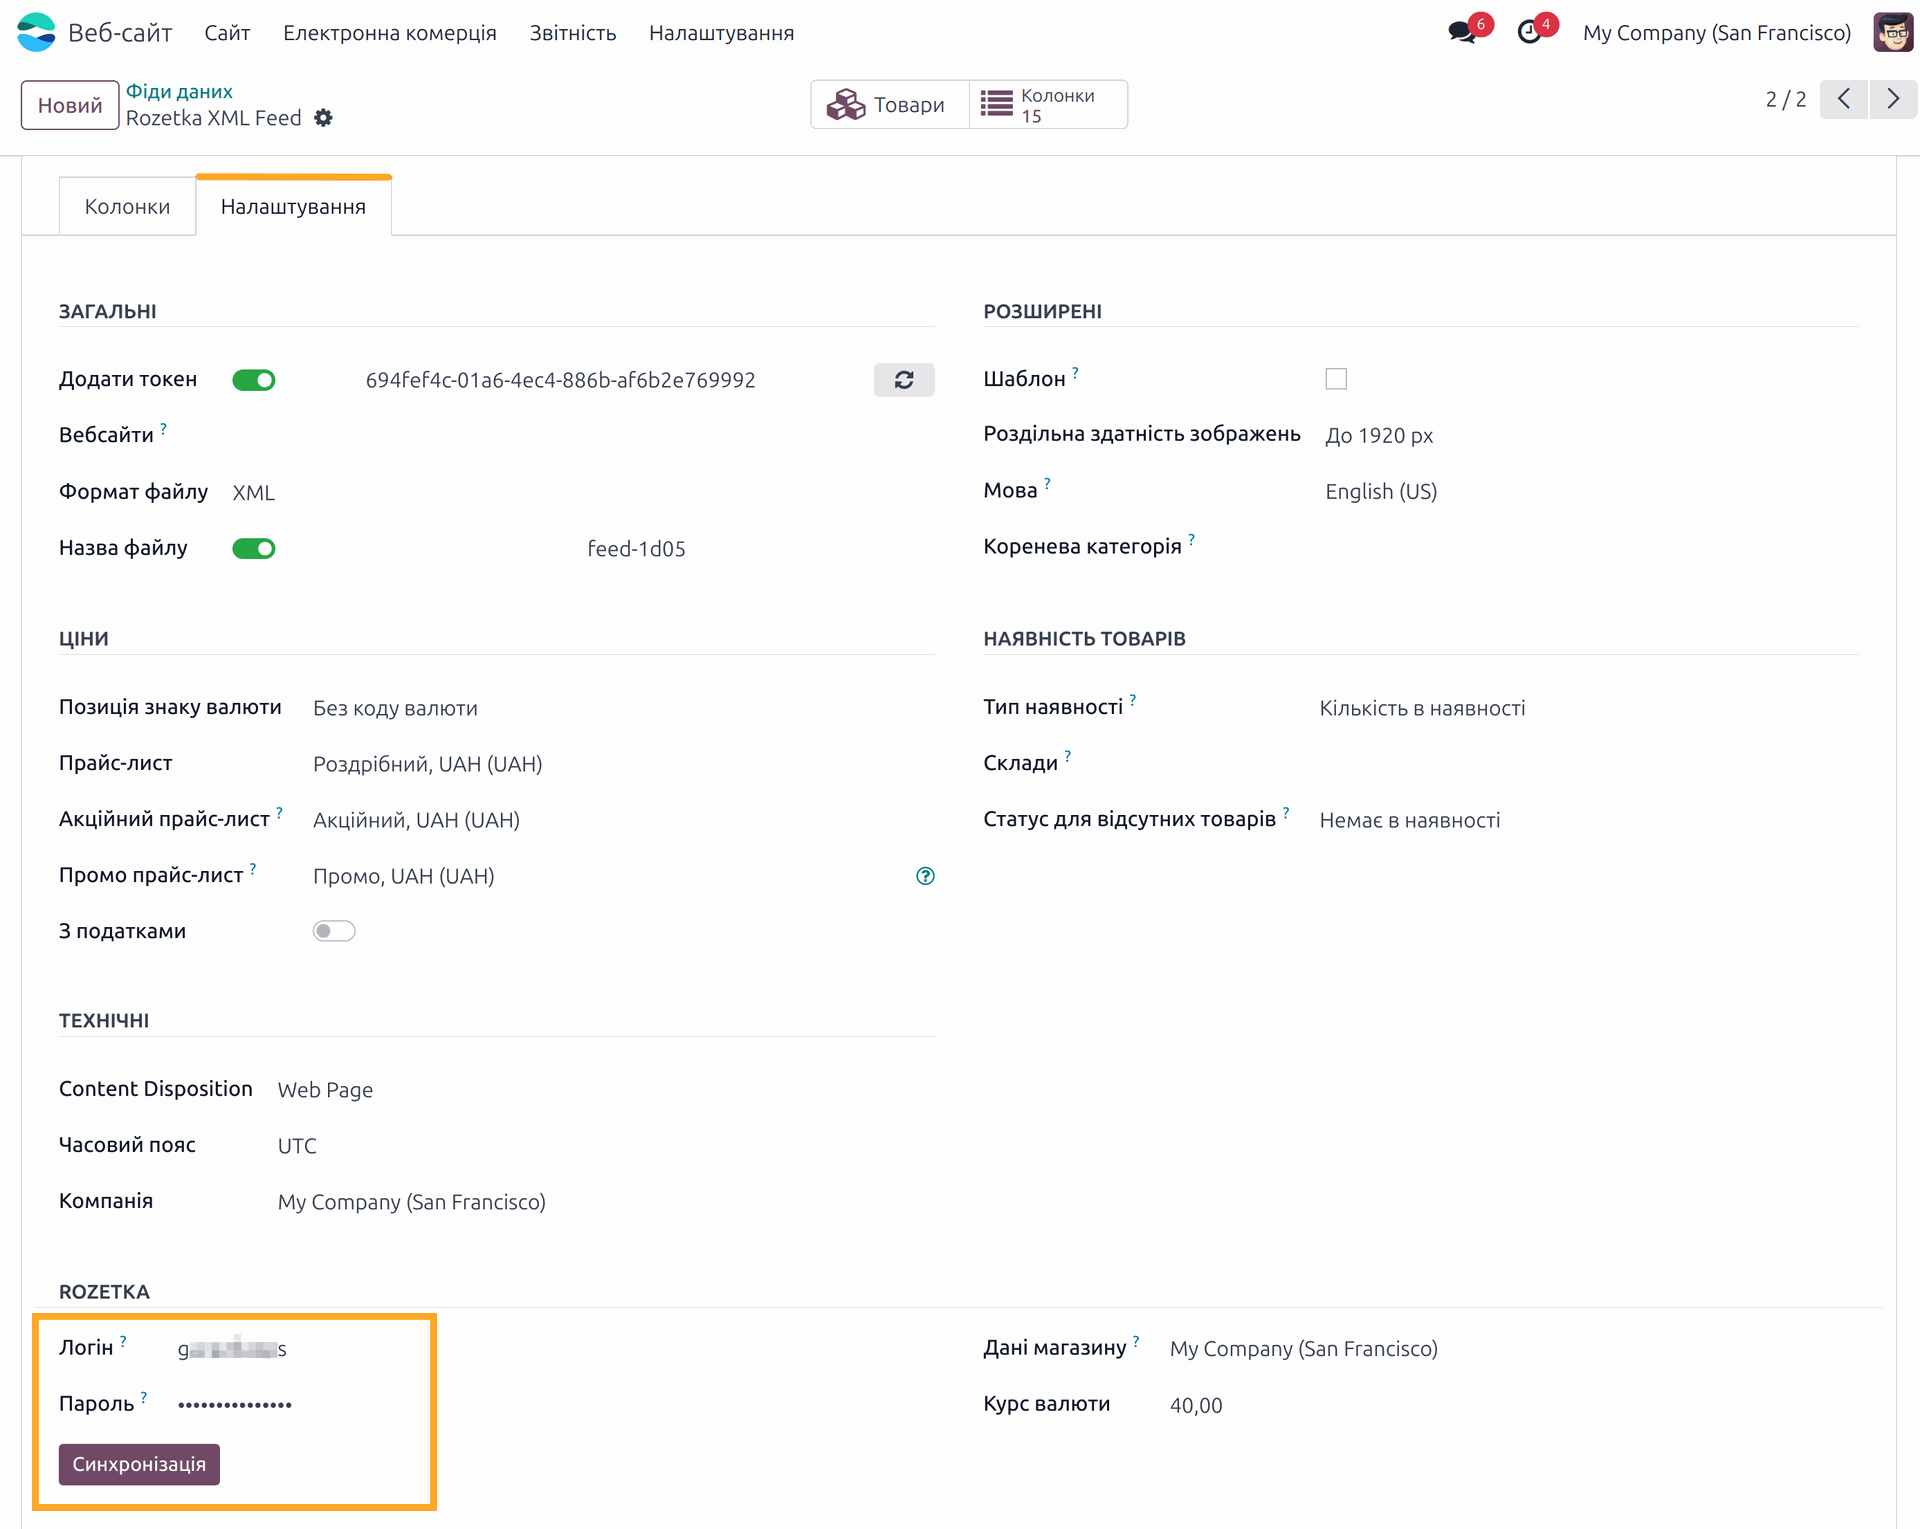Regenerate the token with refresh icon
The height and width of the screenshot is (1529, 1920).
904,380
